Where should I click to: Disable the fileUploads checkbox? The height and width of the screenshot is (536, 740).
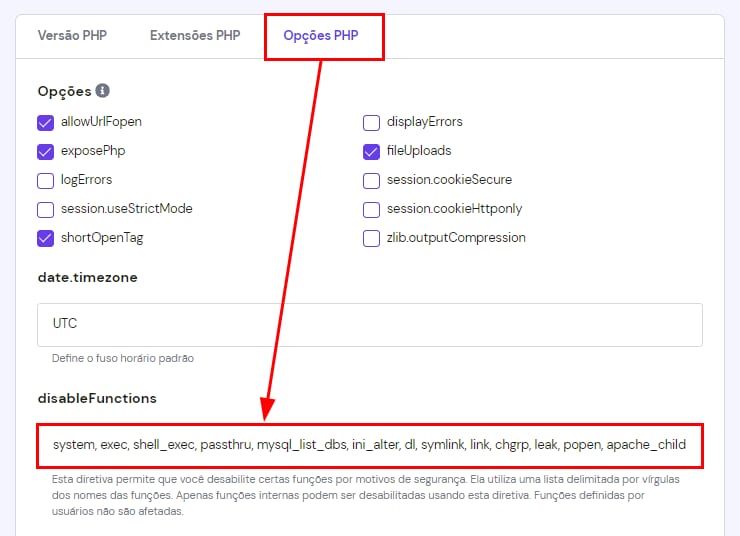pos(371,152)
